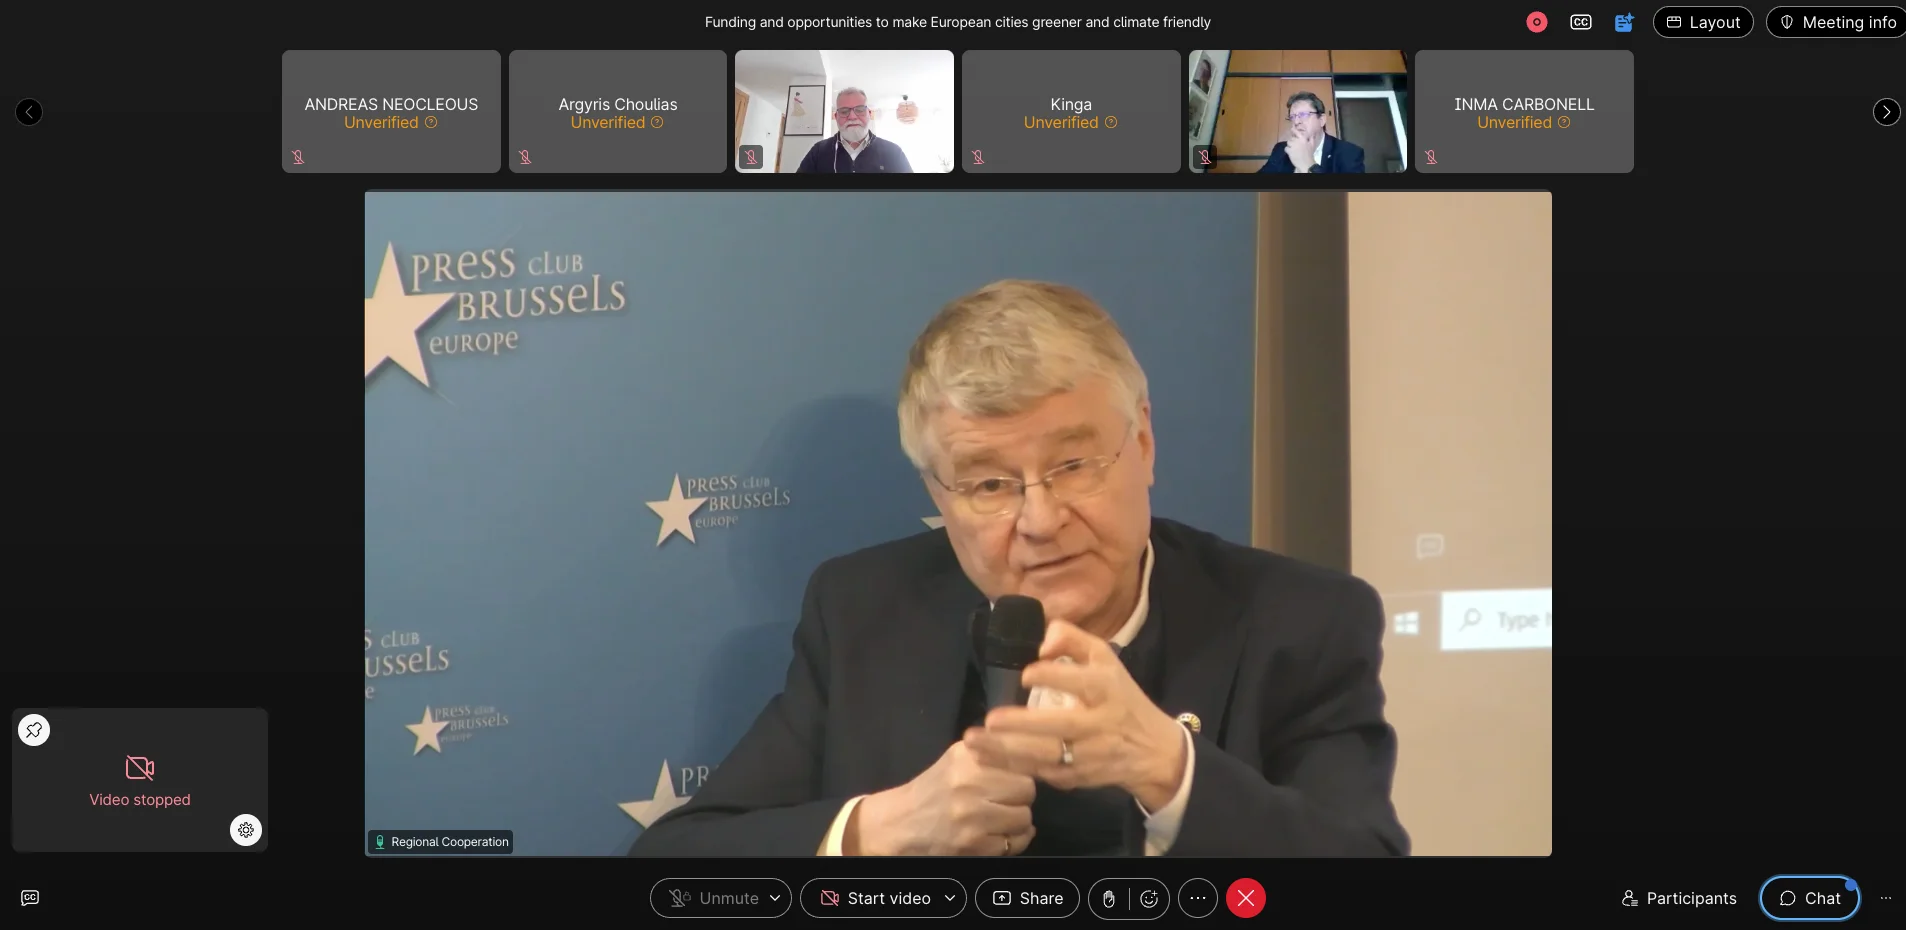This screenshot has height=930, width=1906.
Task: Click the pin icon on self-view
Action: tap(34, 730)
